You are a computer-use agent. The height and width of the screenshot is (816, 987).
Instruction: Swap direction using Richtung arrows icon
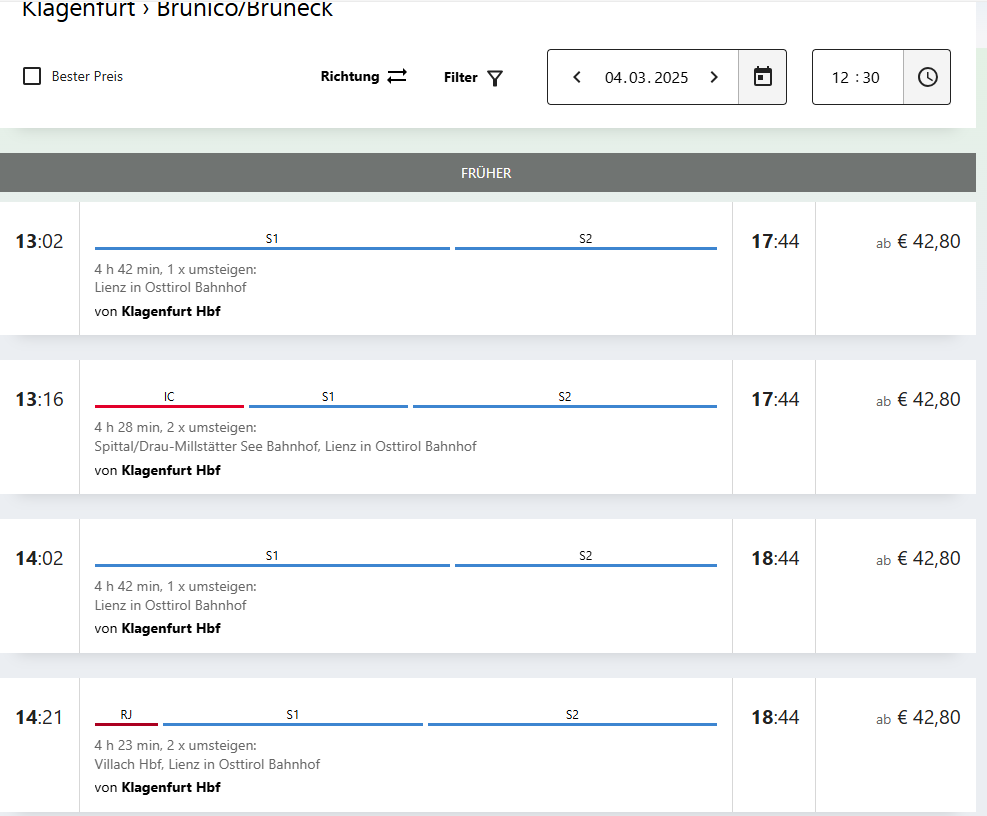coord(397,76)
